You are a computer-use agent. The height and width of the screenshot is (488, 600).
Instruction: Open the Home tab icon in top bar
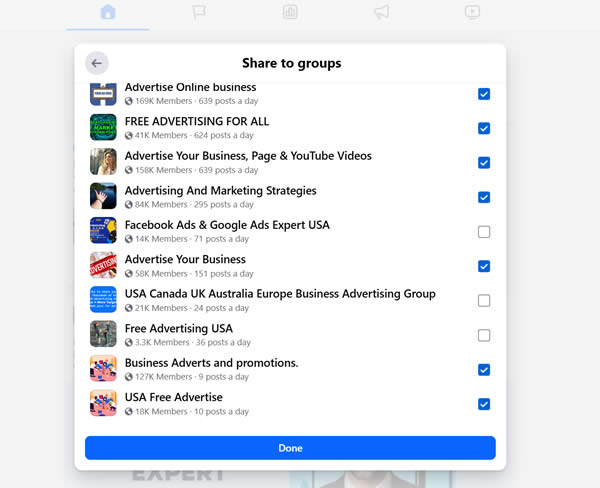(108, 12)
